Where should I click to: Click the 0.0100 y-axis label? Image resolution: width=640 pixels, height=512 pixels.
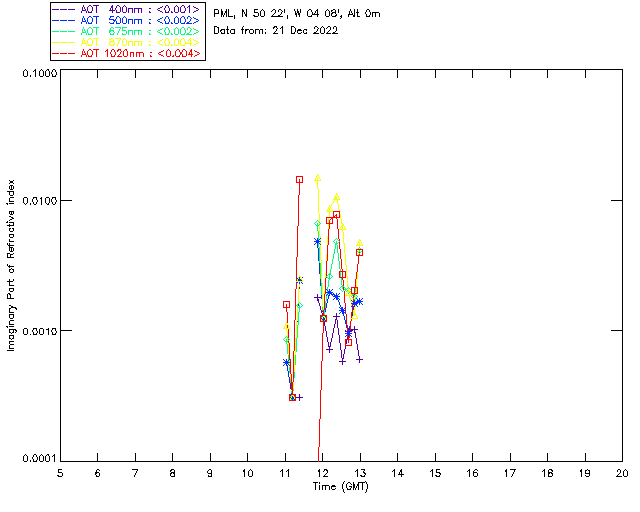pos(39,201)
